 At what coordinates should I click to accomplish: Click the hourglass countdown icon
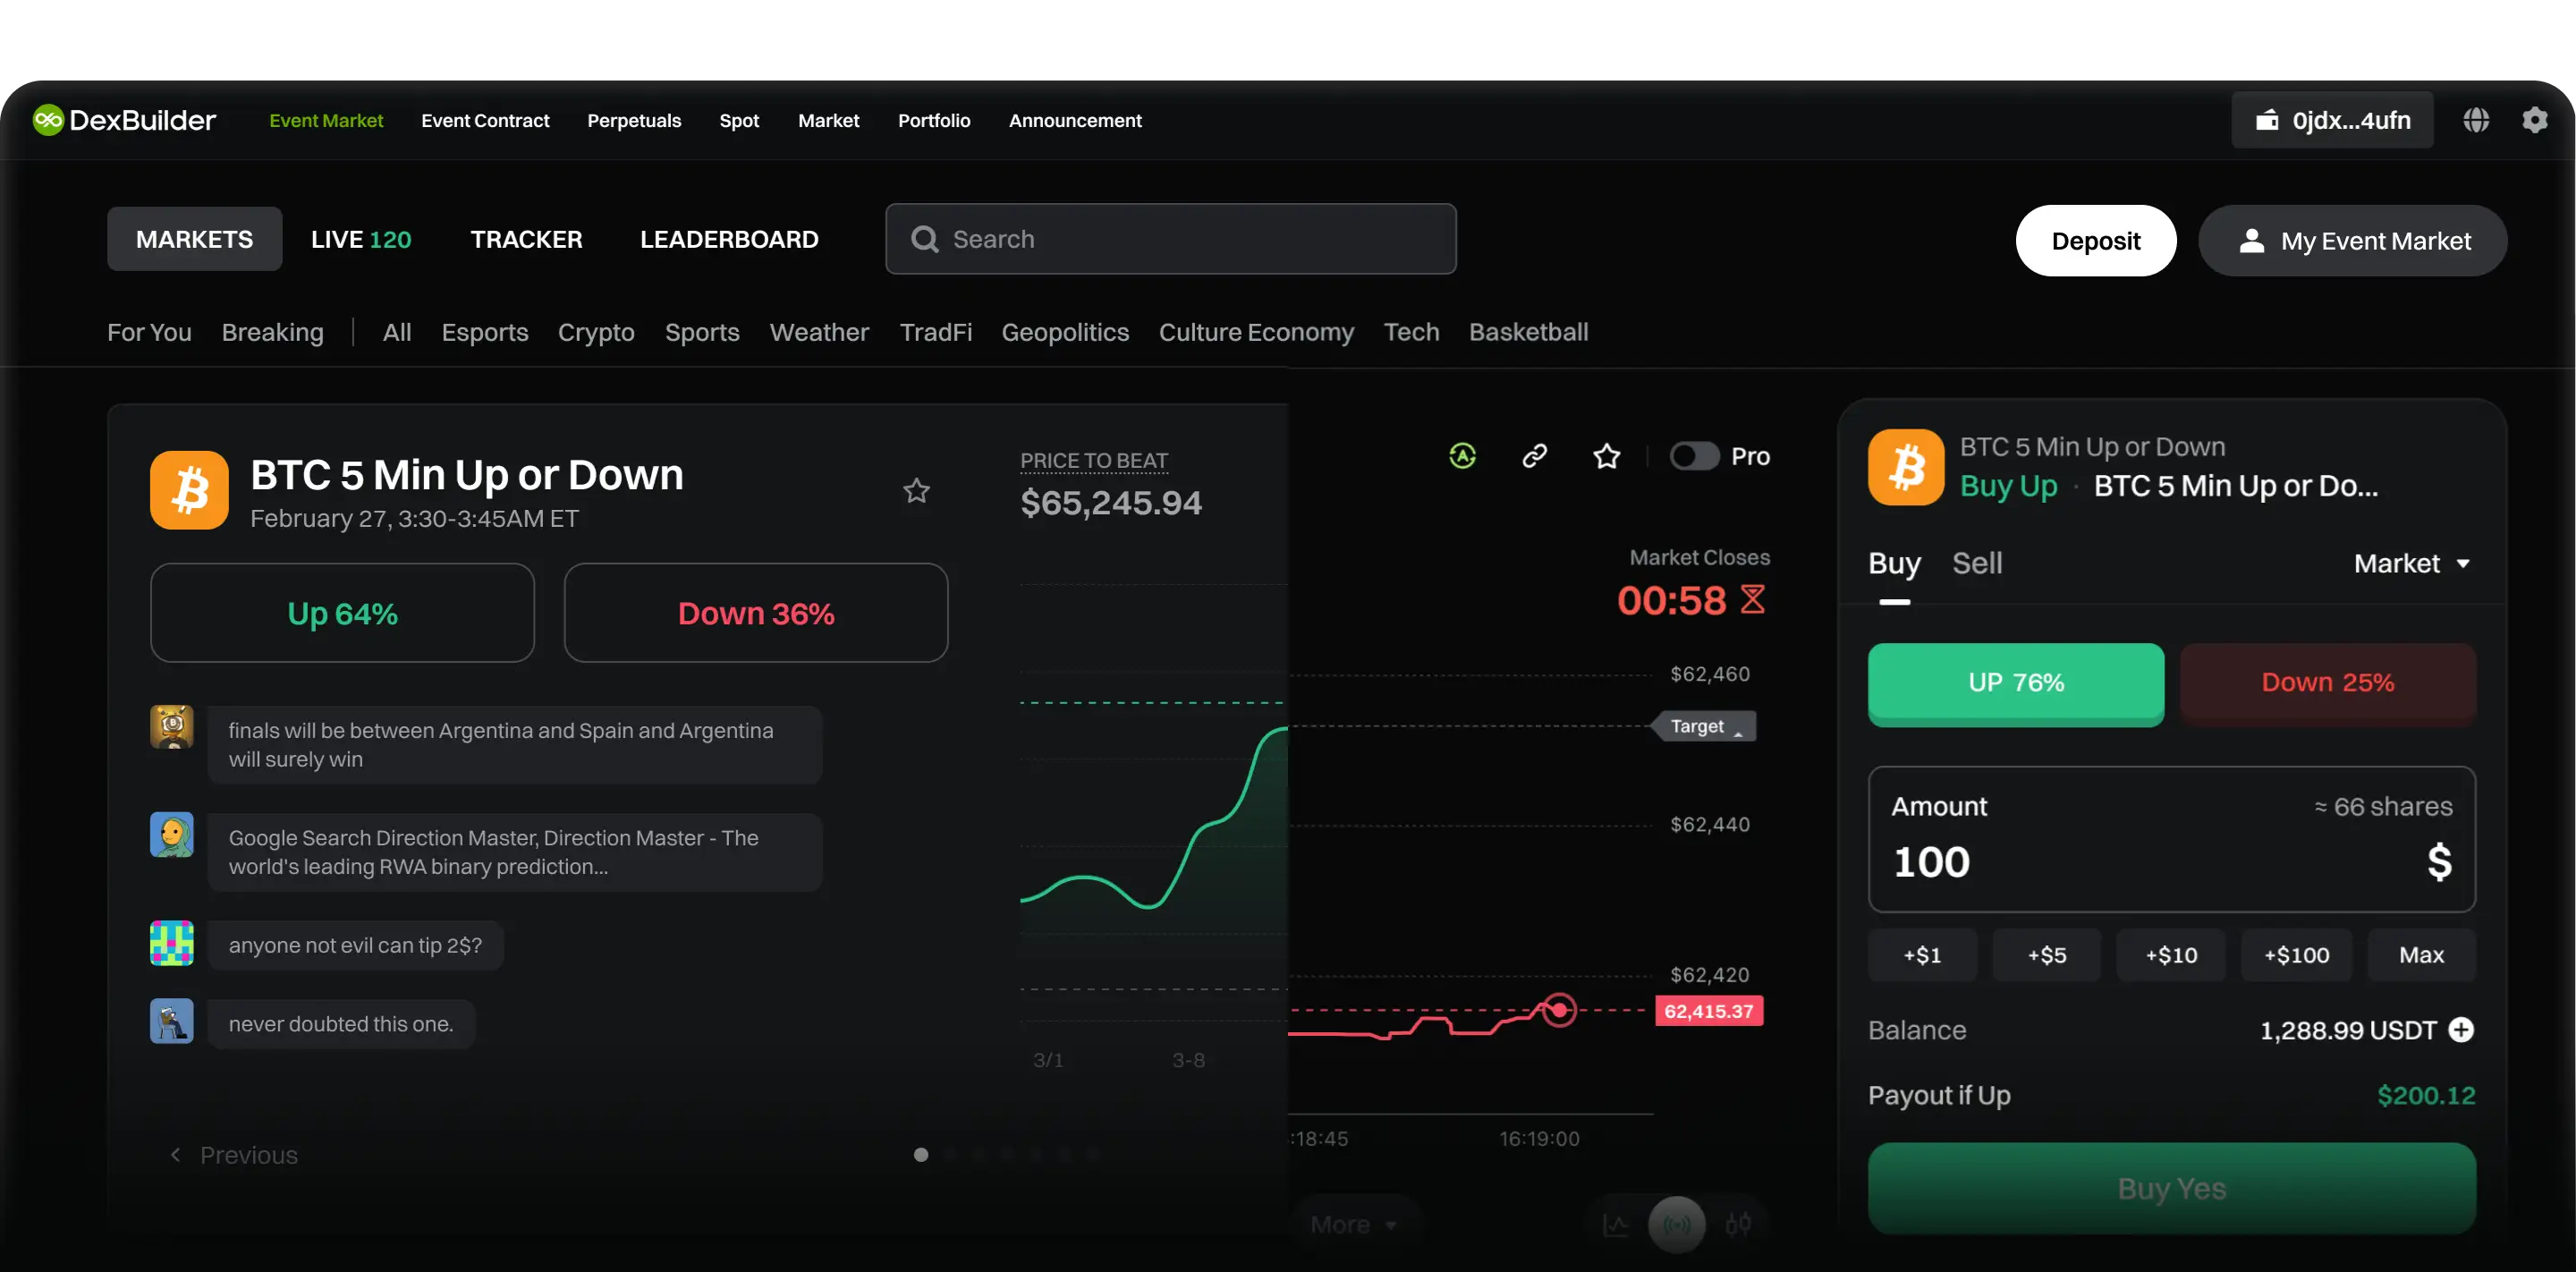point(1752,599)
